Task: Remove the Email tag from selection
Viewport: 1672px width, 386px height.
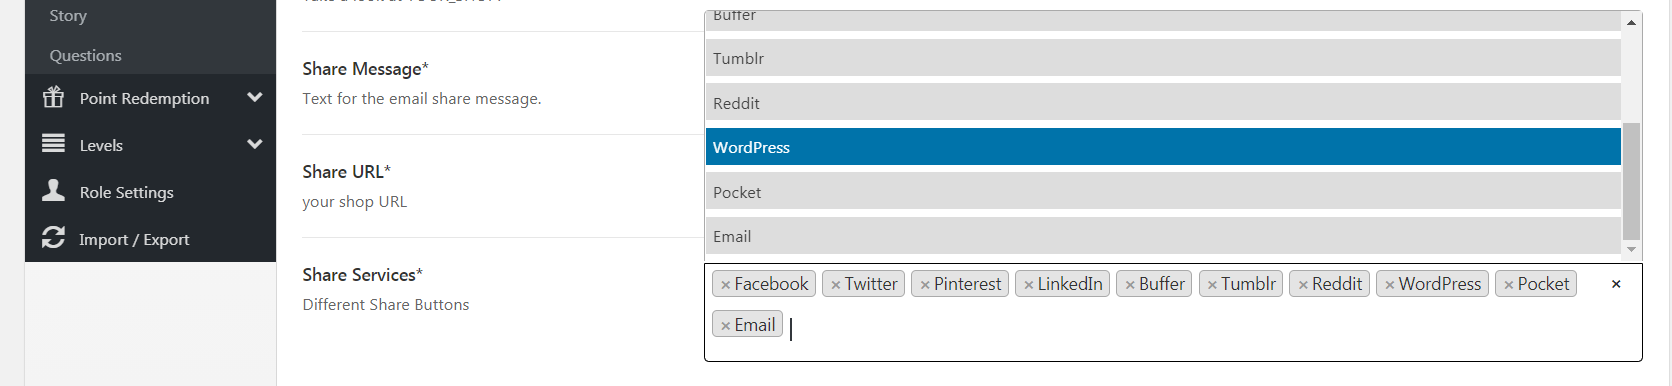Action: pos(726,326)
